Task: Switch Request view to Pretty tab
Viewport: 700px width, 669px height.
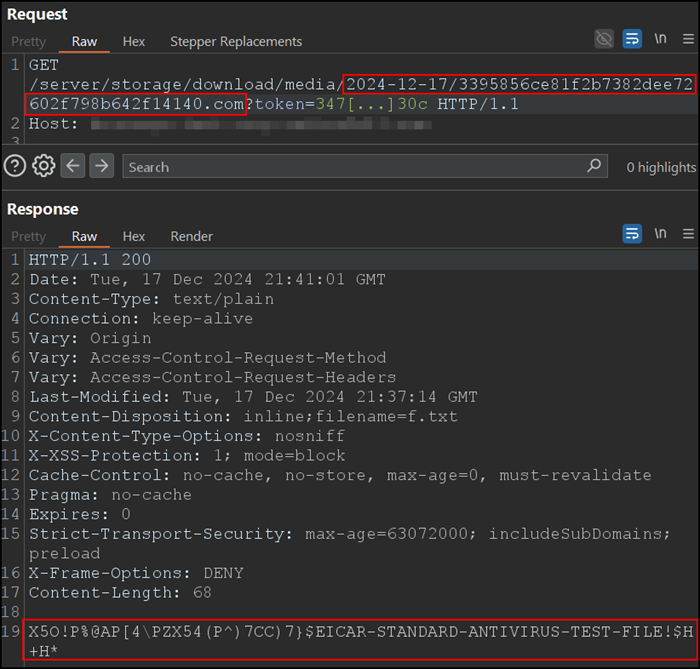Action: click(28, 41)
